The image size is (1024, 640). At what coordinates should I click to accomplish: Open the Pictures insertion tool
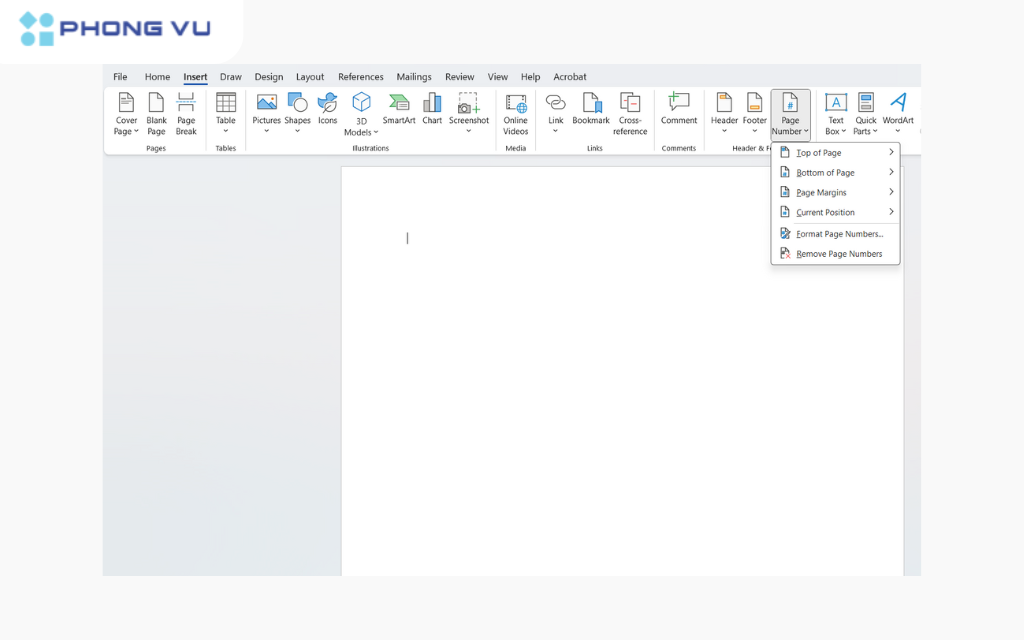[266, 110]
